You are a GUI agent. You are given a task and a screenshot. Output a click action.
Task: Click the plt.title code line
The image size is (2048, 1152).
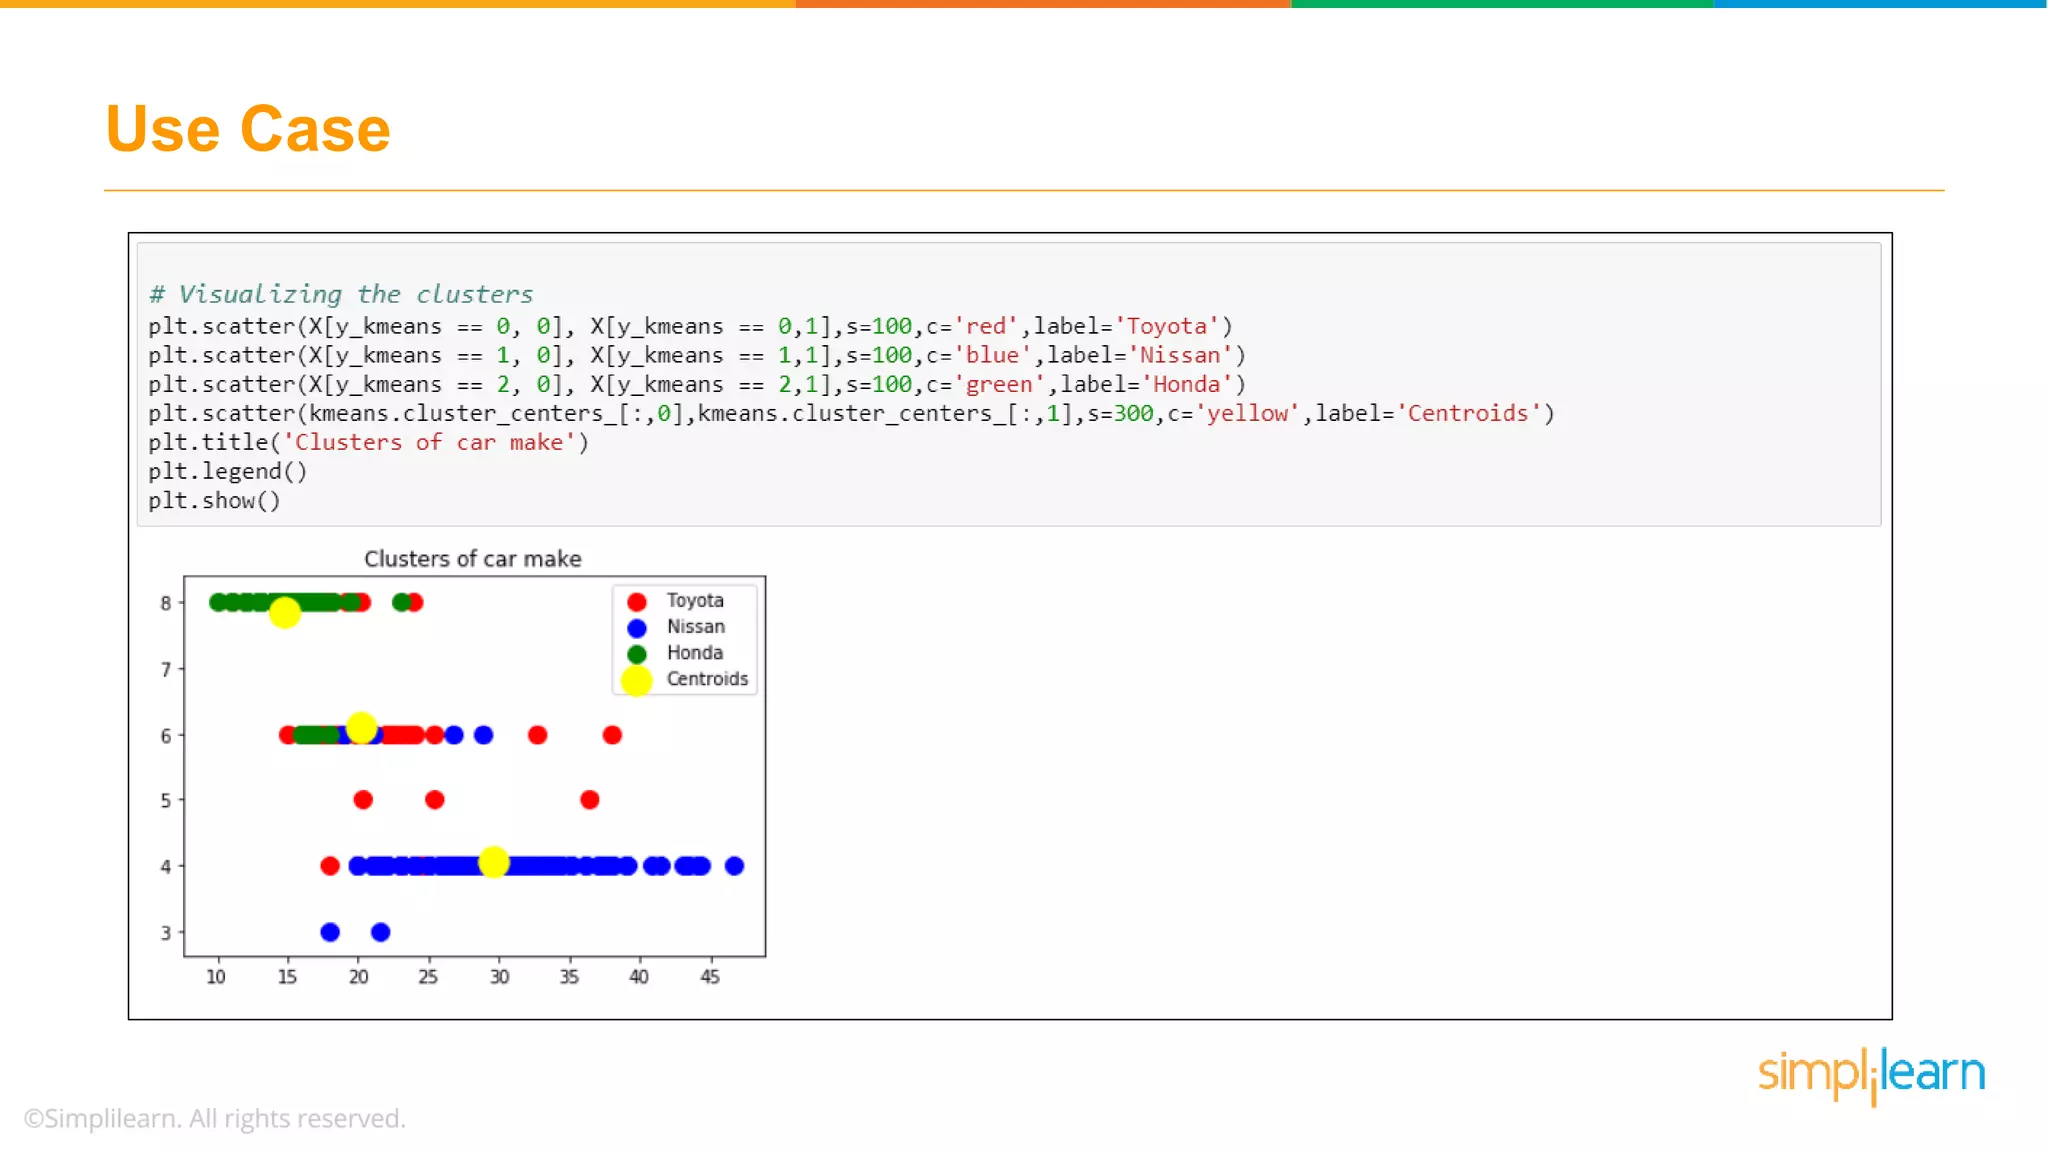[x=369, y=443]
